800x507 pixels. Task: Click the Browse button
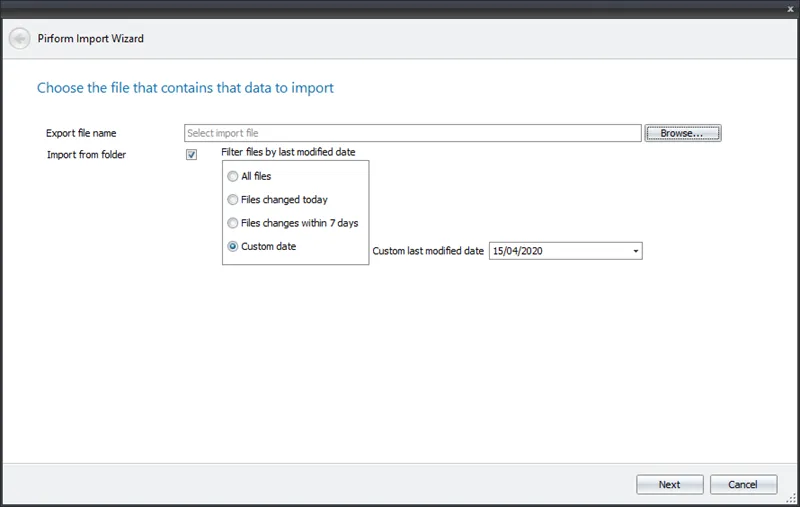tap(683, 133)
